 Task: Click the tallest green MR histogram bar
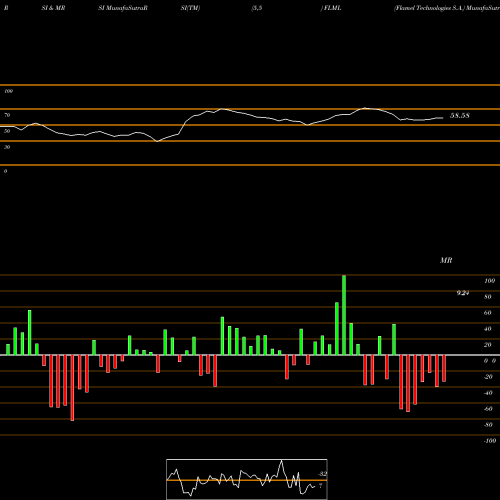tap(344, 315)
